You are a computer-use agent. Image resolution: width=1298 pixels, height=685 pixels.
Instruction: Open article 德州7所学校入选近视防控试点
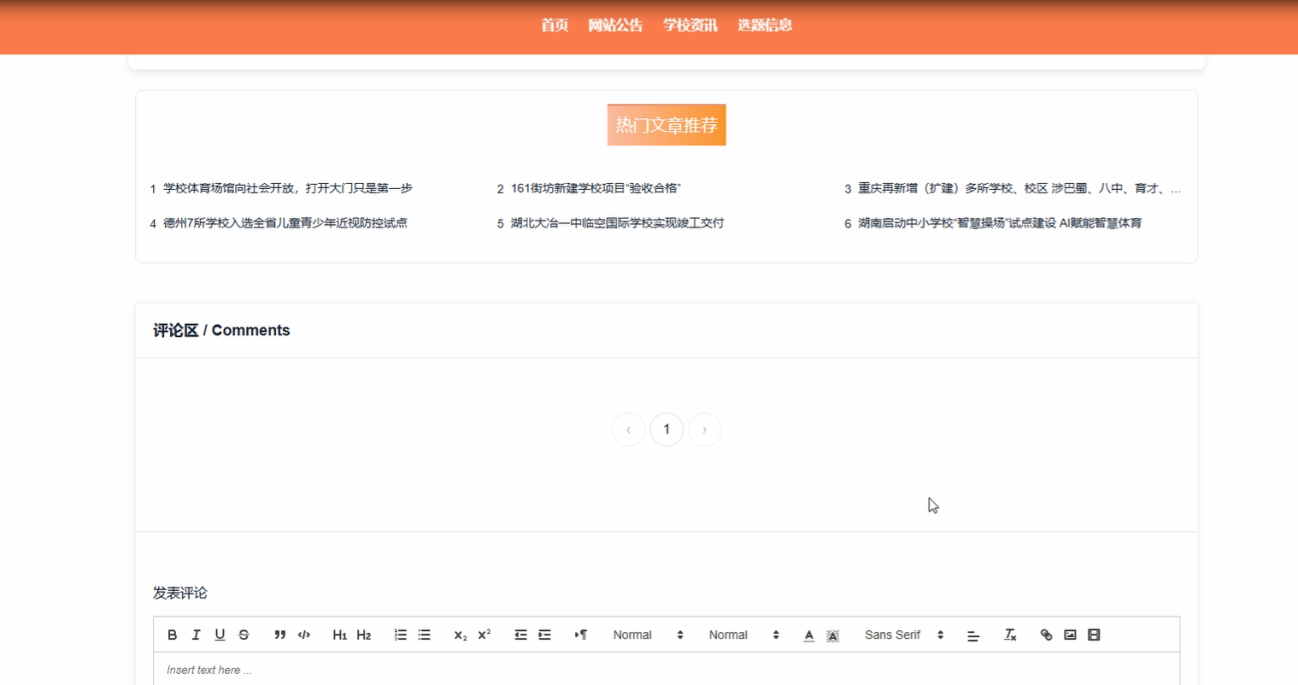click(x=285, y=223)
